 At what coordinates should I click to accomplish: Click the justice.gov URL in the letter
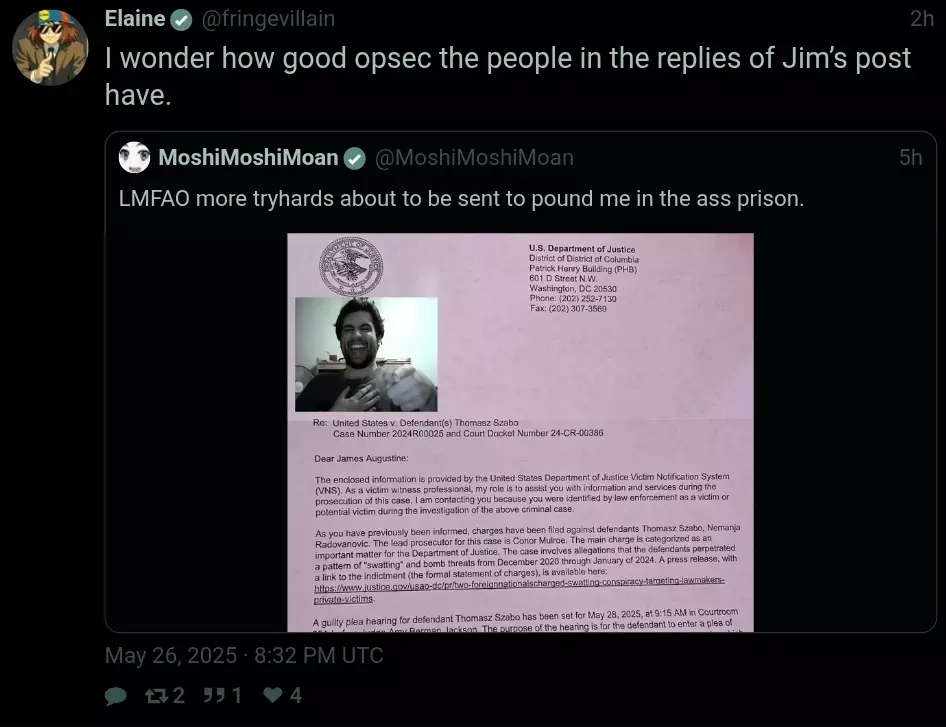(519, 589)
